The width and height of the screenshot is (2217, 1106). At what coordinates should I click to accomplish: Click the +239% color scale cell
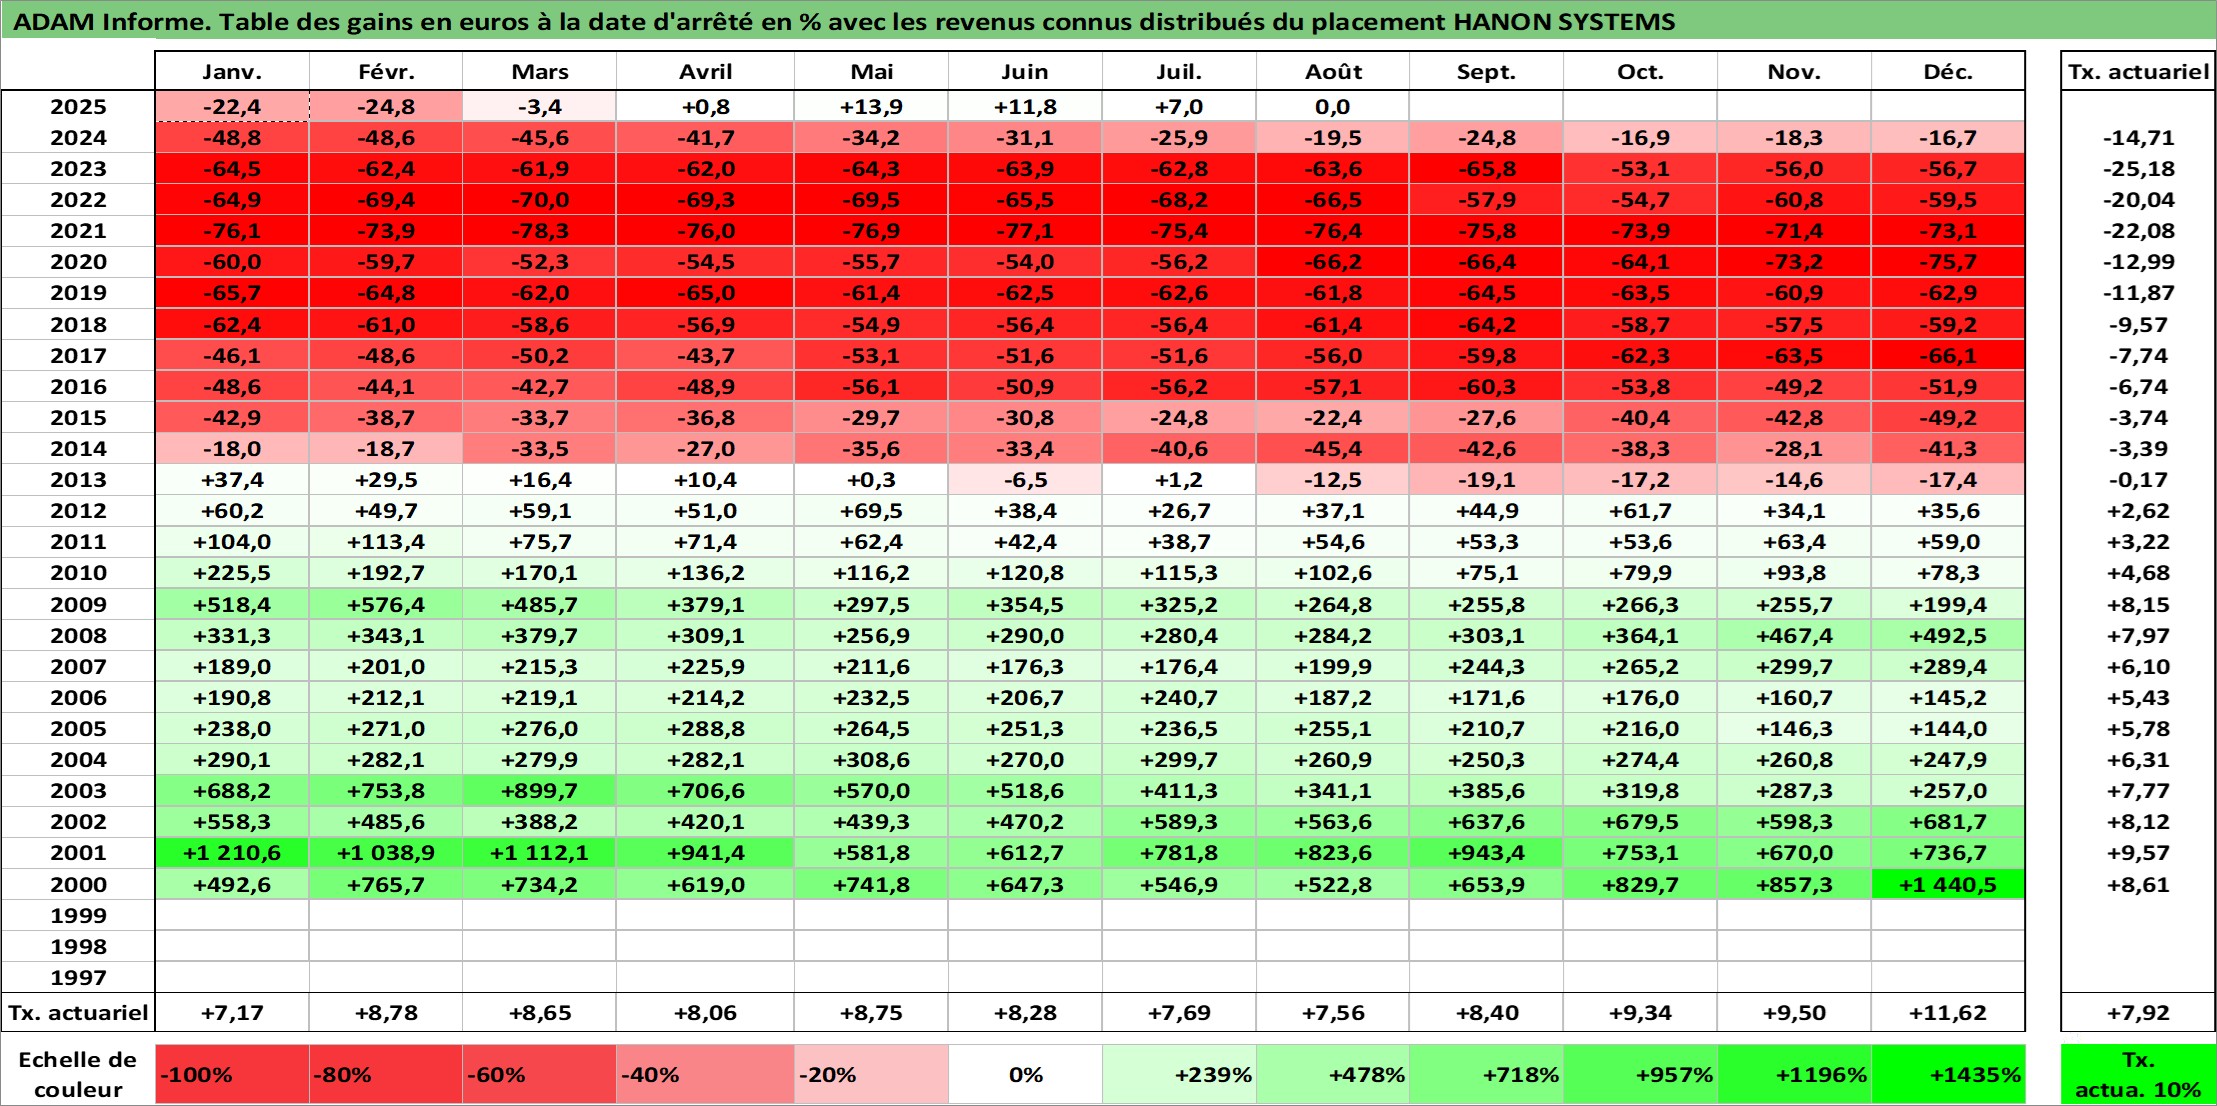[x=1179, y=1075]
